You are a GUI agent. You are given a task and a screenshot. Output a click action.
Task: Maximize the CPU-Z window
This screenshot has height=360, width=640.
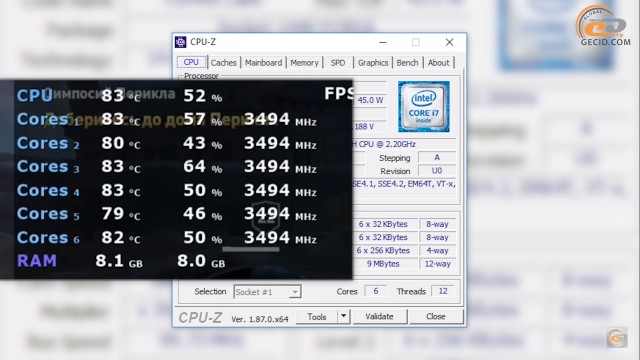[x=416, y=42]
